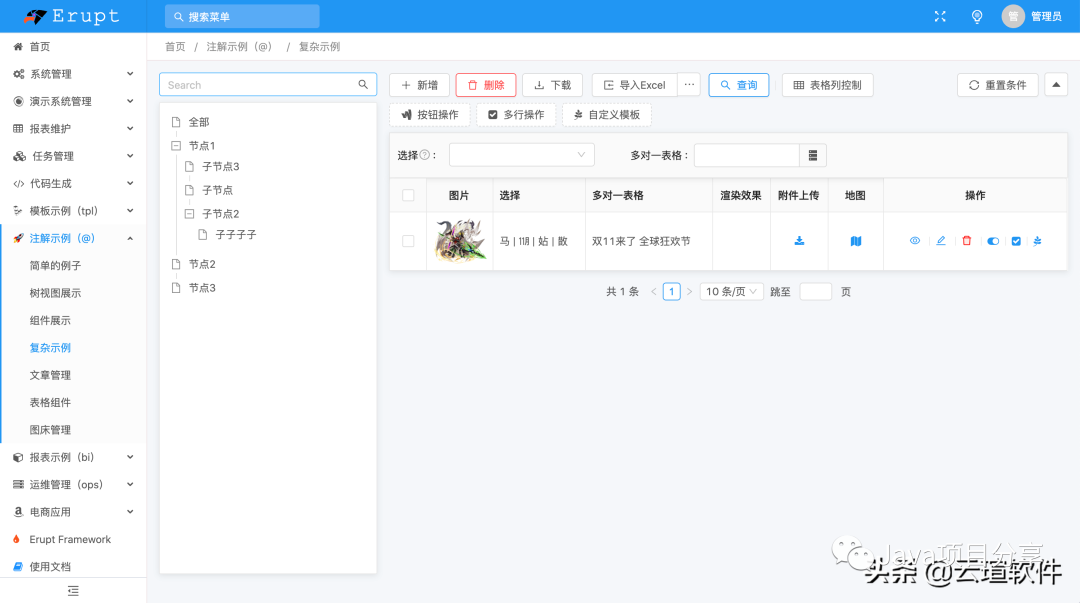Click the red trash delete icon in the row
Image resolution: width=1080 pixels, height=603 pixels.
[x=967, y=241]
